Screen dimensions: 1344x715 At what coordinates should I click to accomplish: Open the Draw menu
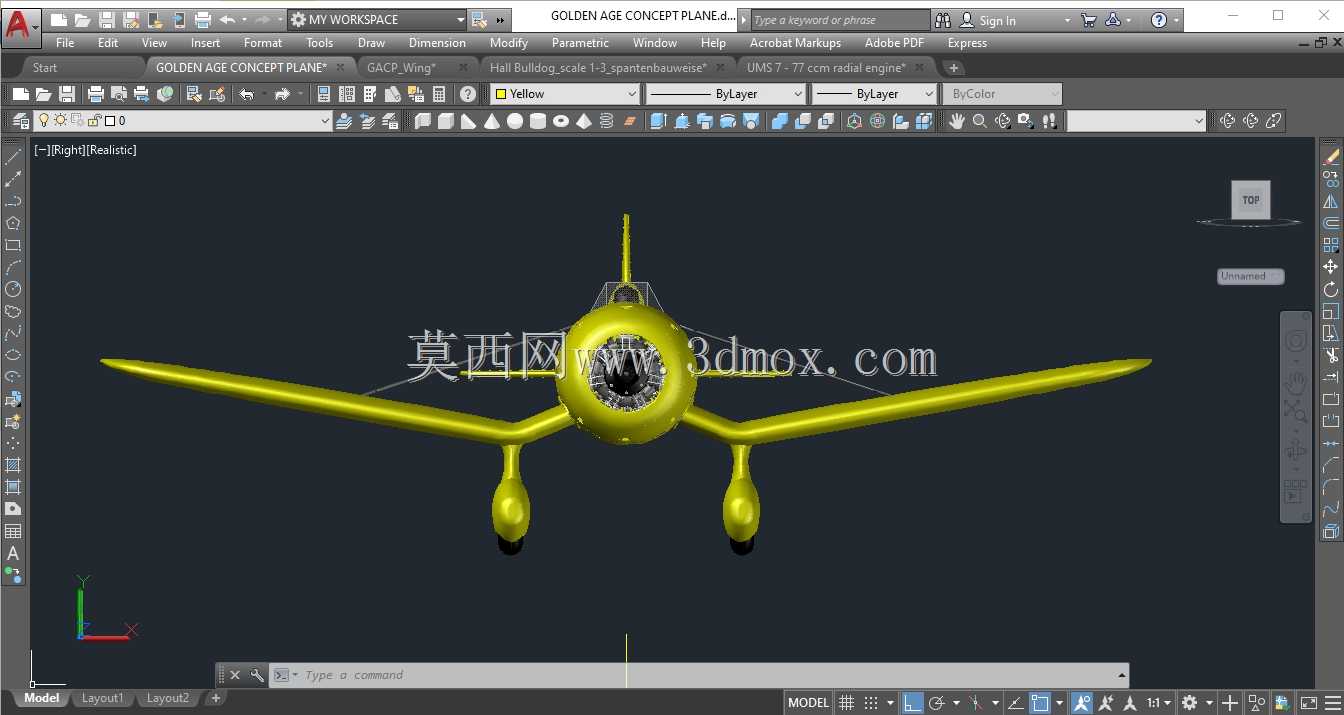(371, 43)
